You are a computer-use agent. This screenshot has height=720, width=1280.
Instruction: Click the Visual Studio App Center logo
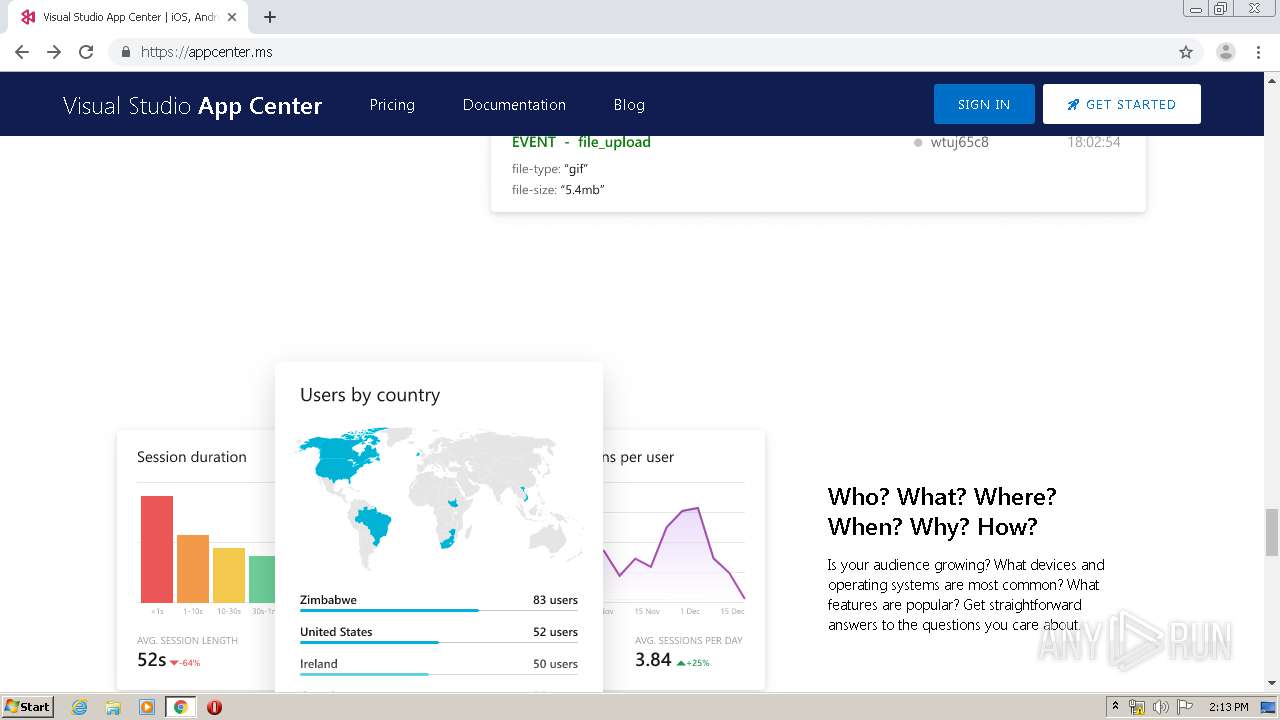(x=192, y=105)
